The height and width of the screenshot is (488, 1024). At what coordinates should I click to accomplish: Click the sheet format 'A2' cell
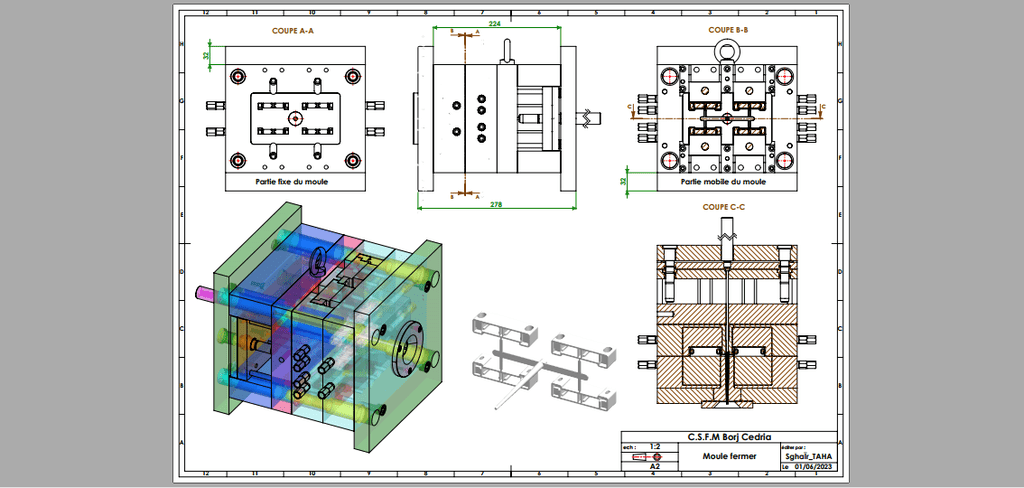tap(655, 467)
